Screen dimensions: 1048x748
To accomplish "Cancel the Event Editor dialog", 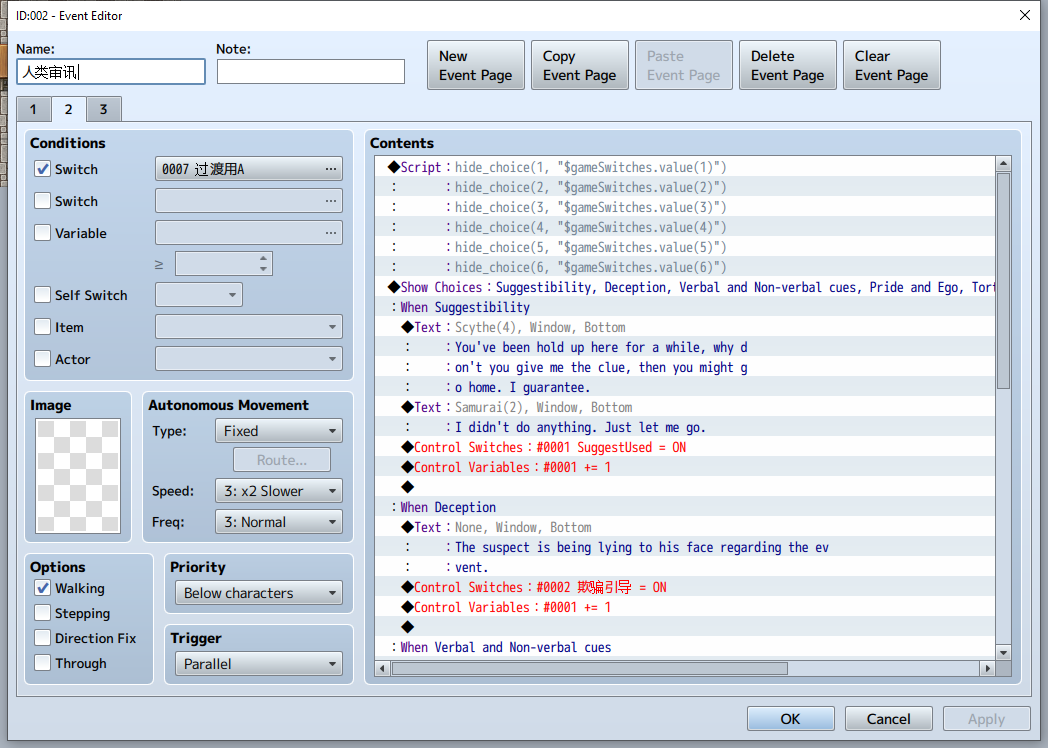I will point(888,719).
